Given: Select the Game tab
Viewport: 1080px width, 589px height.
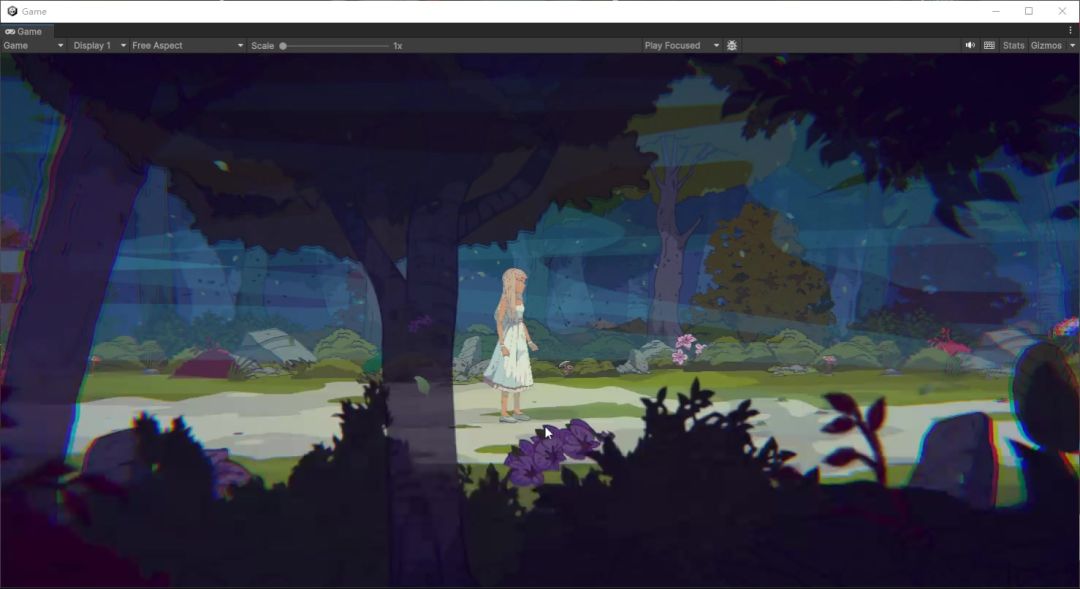Looking at the screenshot, I should (24, 32).
